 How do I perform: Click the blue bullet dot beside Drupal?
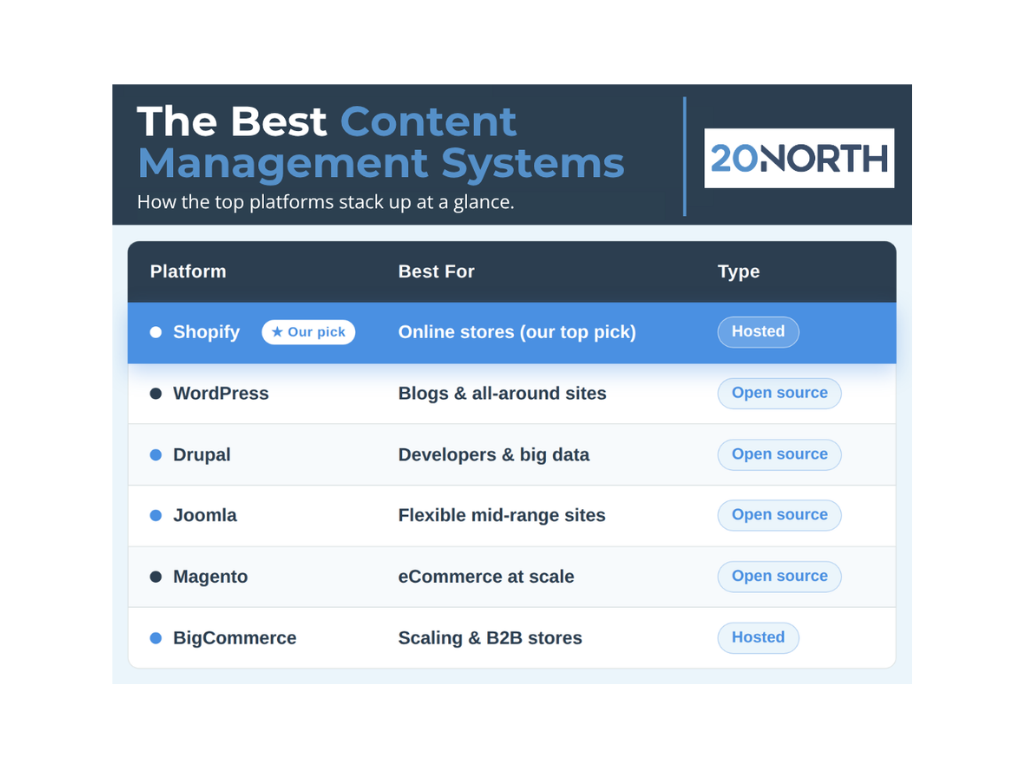pos(155,455)
